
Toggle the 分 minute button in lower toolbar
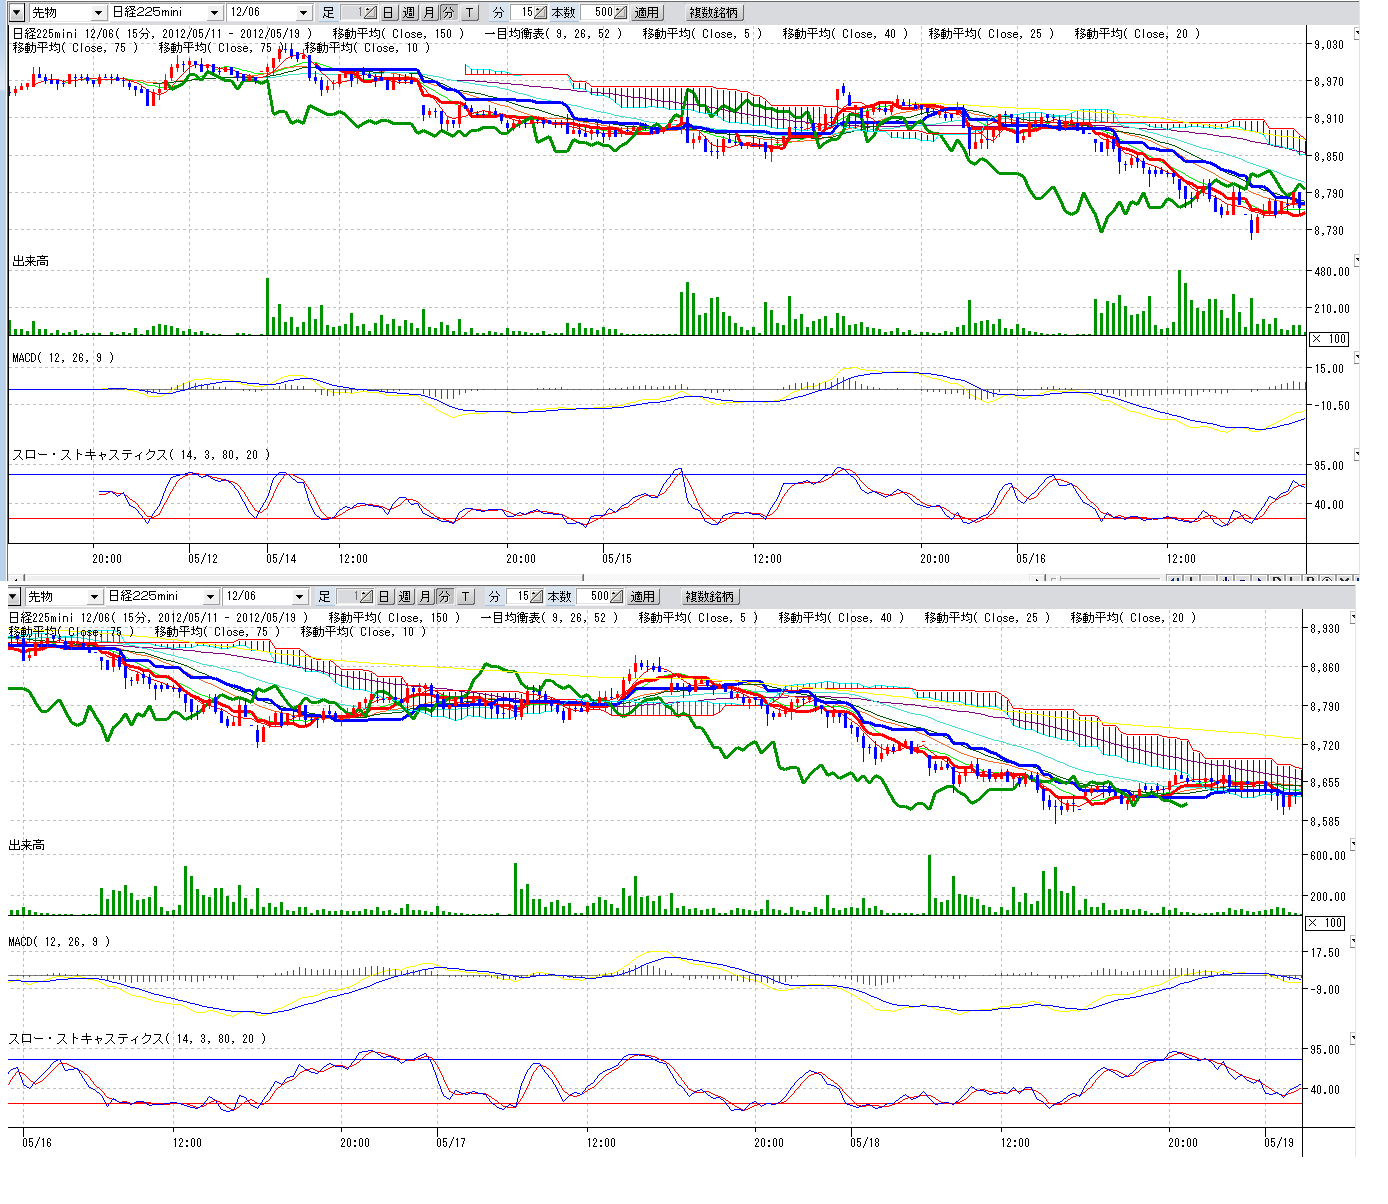click(444, 597)
